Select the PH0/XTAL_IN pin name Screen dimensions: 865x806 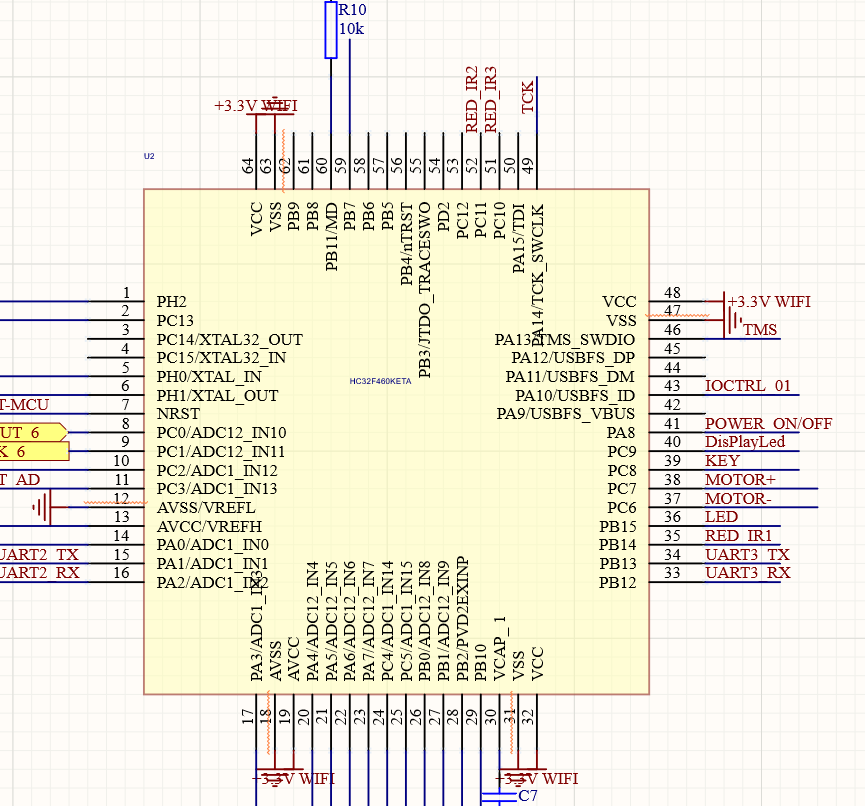[209, 377]
